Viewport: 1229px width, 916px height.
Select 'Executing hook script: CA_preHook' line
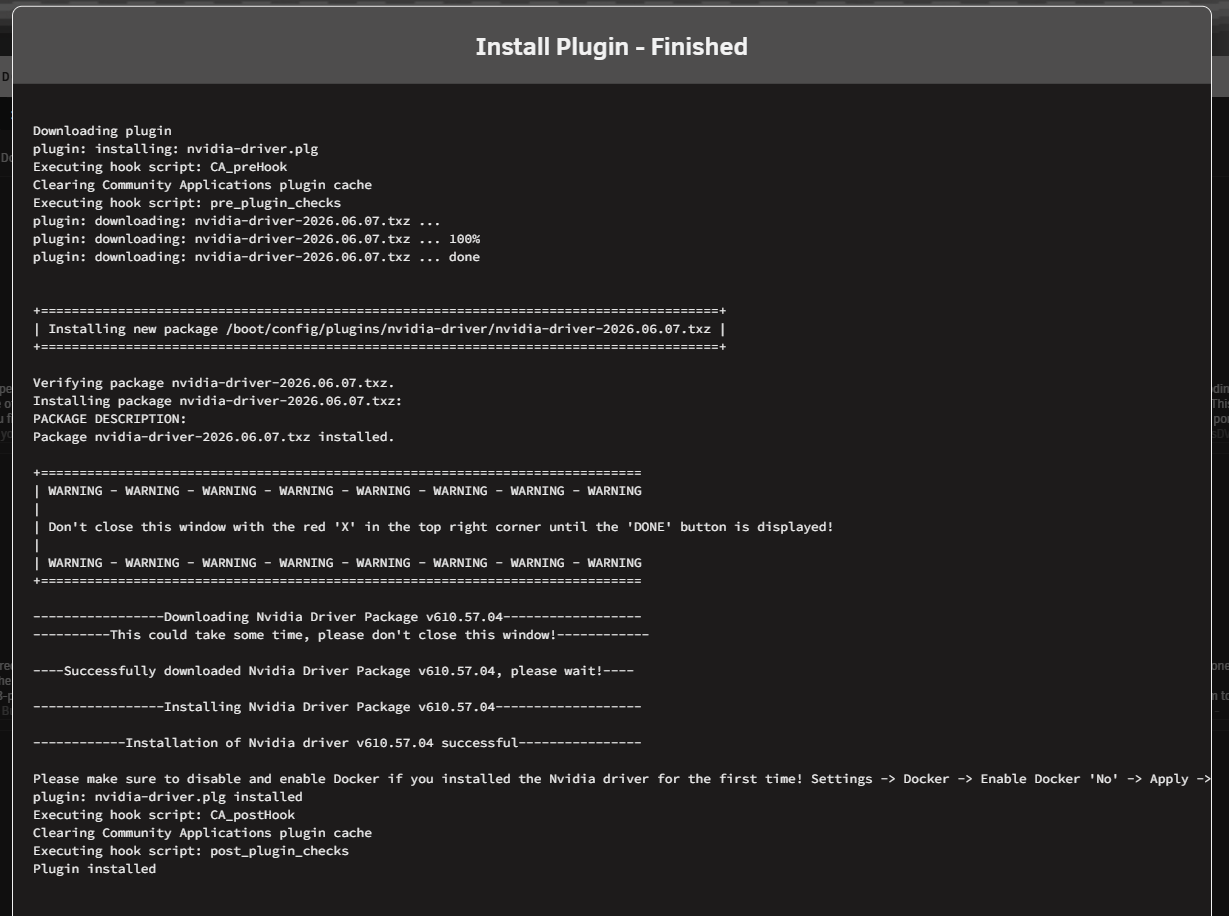point(160,167)
